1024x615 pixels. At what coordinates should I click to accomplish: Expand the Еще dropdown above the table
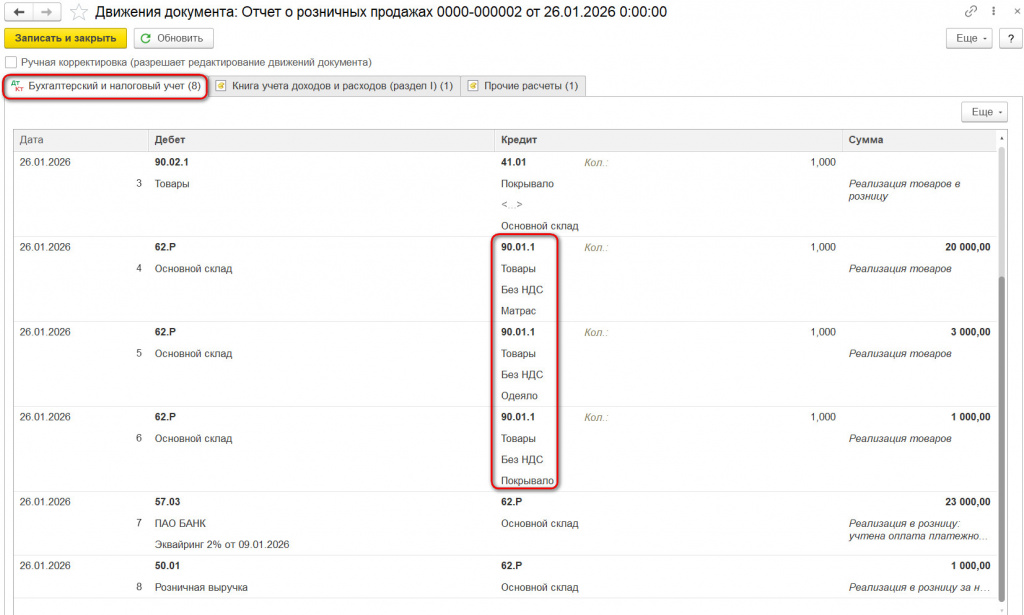(x=984, y=112)
